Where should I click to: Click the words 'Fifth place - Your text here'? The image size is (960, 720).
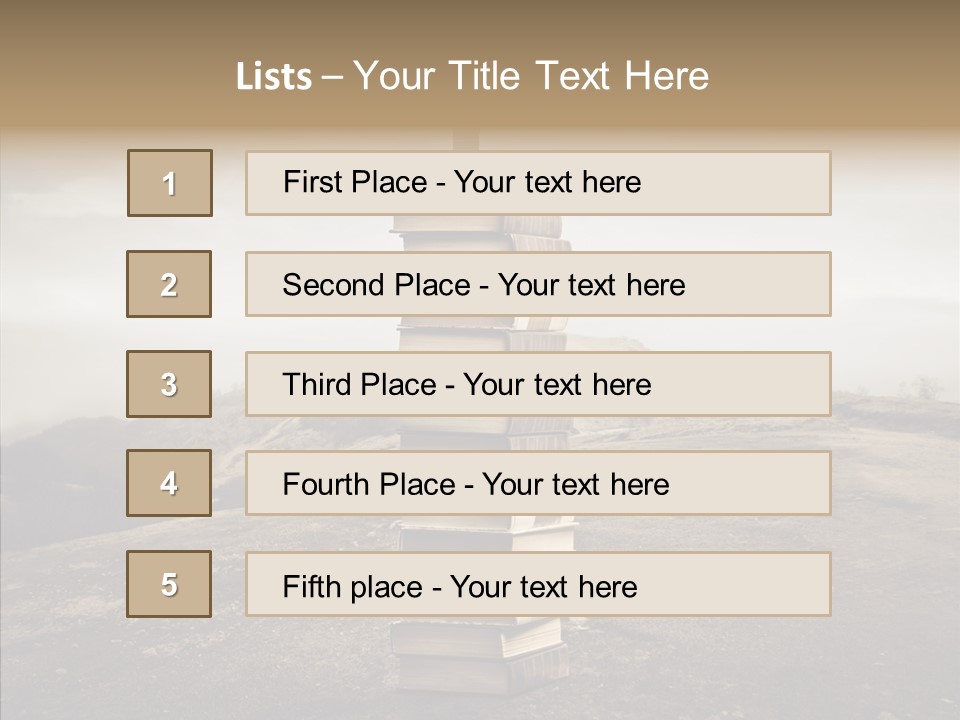(x=460, y=587)
